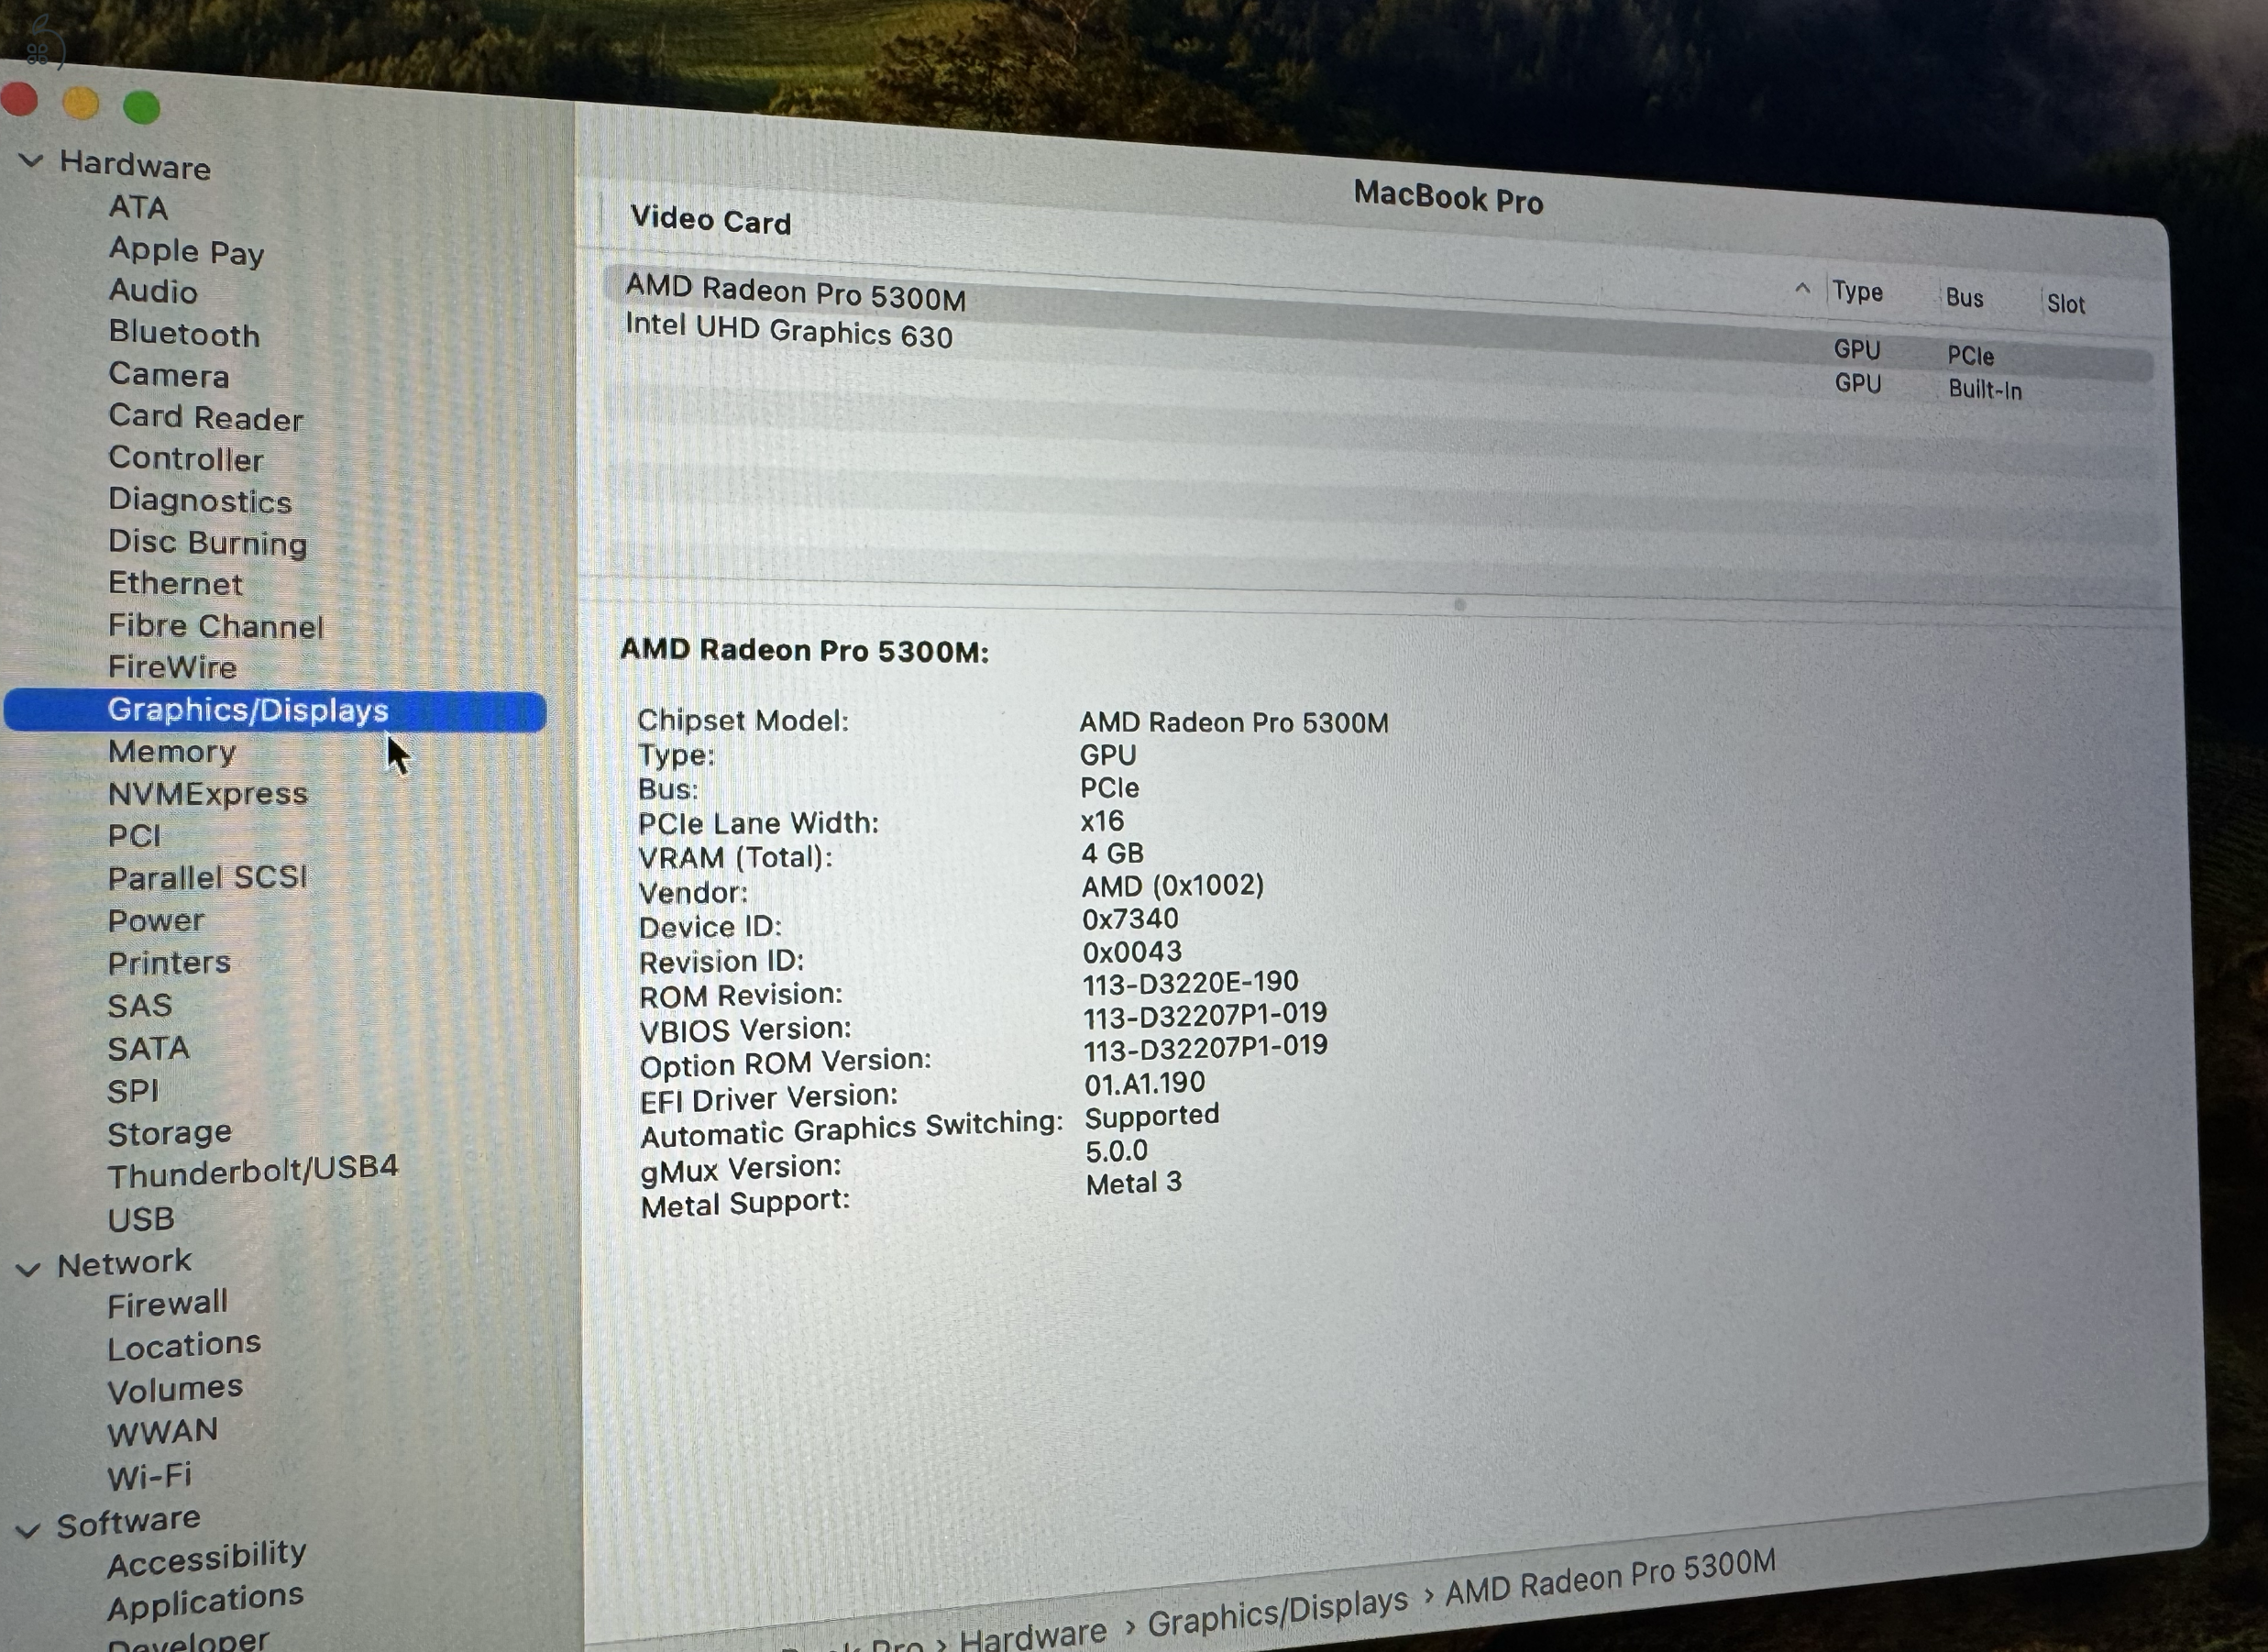
Task: Open SPI in the sidebar
Action: pos(133,1091)
